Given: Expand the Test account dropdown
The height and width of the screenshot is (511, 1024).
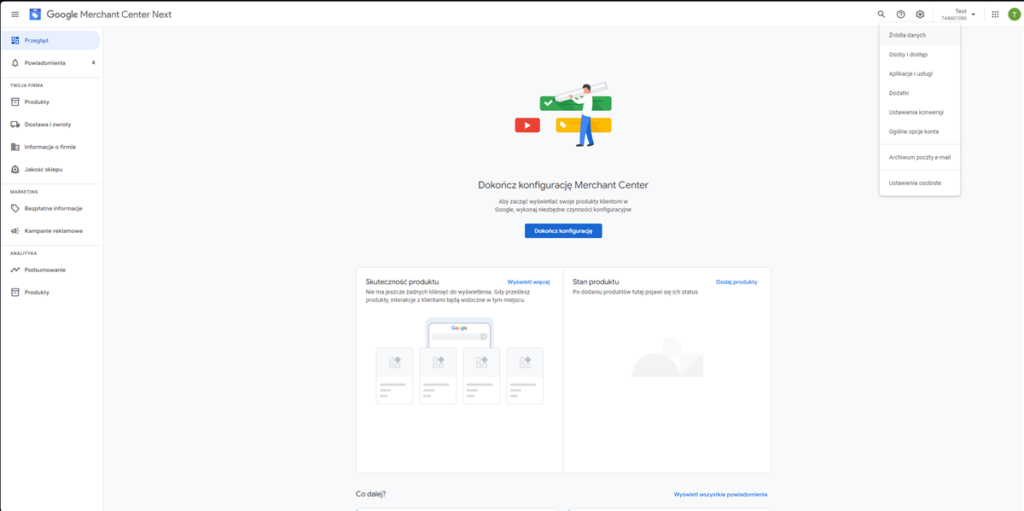Looking at the screenshot, I should point(959,14).
